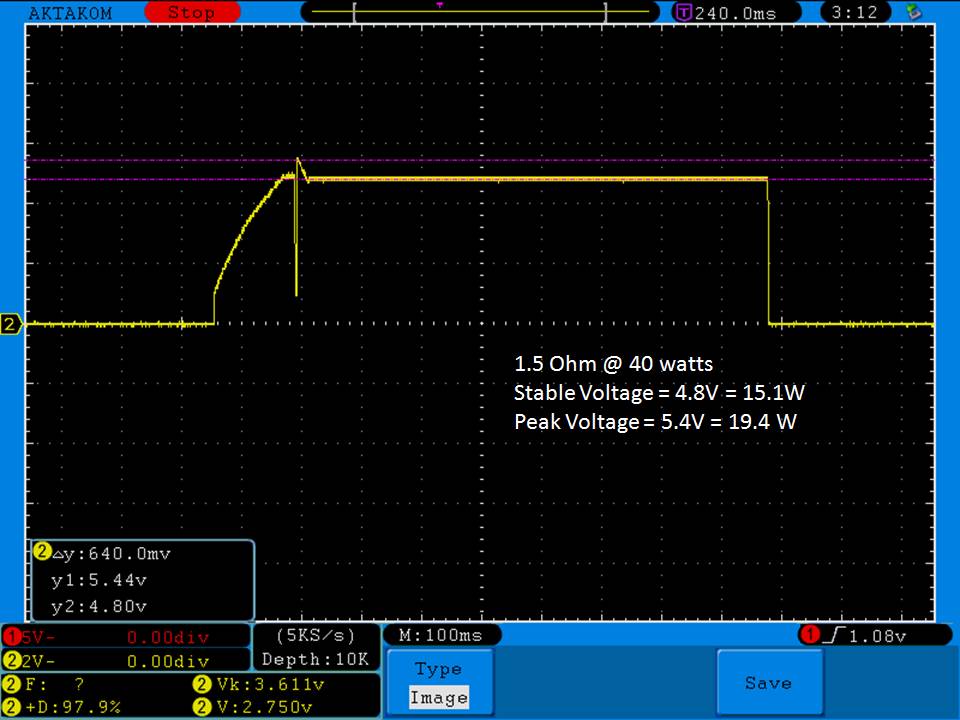The width and height of the screenshot is (960, 720).
Task: Click the red Stop status indicator
Action: tap(192, 12)
